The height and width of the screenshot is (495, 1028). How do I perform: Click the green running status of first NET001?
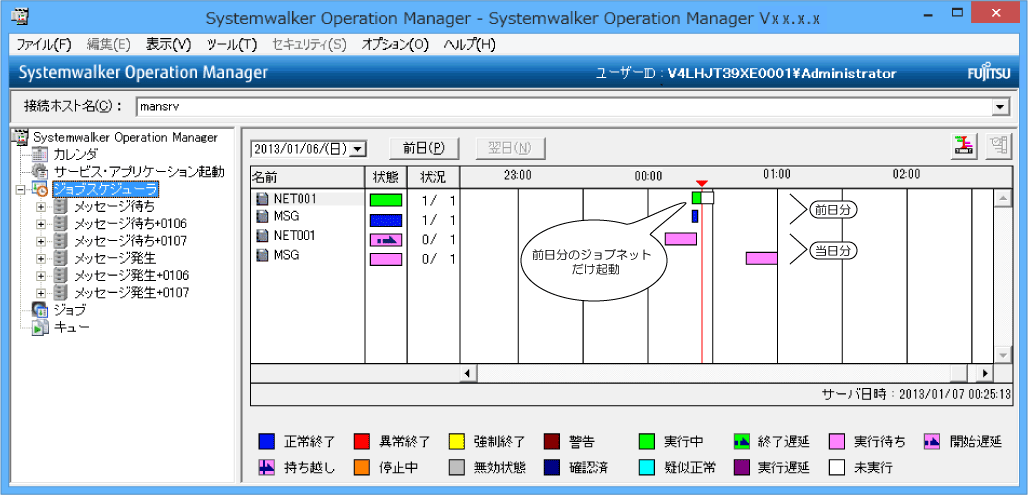(386, 201)
